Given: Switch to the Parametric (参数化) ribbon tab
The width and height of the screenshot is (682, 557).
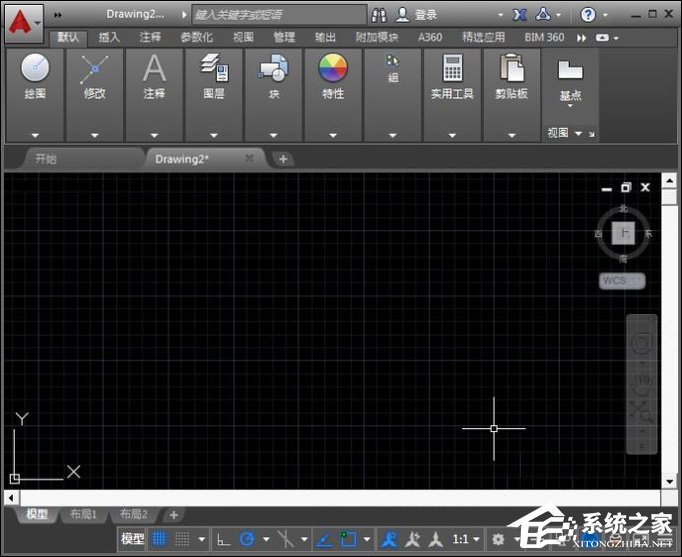Looking at the screenshot, I should [x=197, y=37].
